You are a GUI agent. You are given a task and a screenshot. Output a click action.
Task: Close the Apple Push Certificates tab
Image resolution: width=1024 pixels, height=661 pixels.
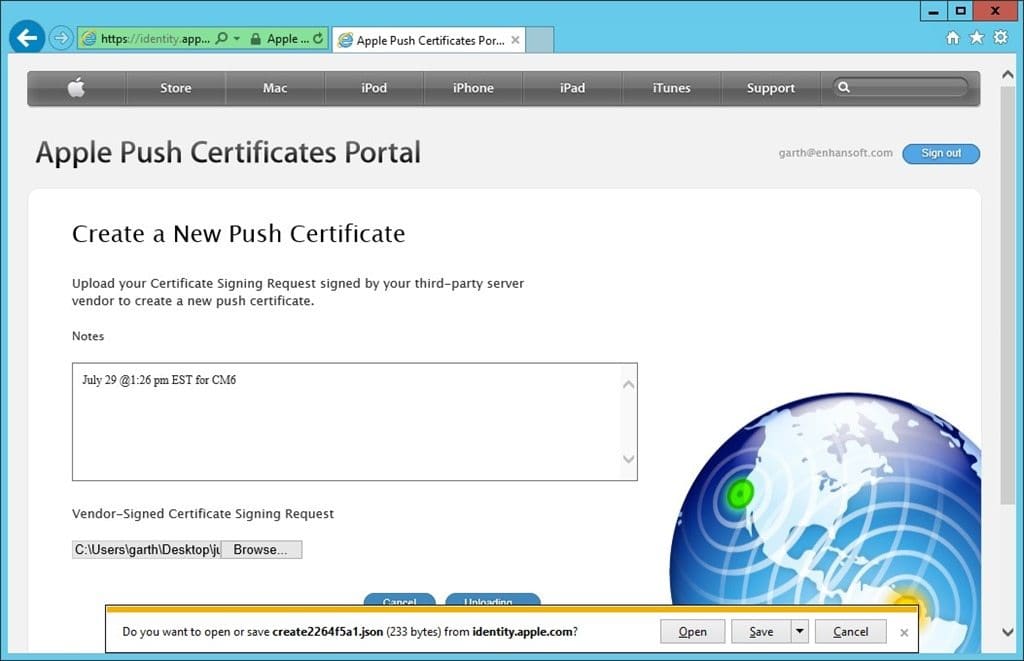tap(515, 40)
